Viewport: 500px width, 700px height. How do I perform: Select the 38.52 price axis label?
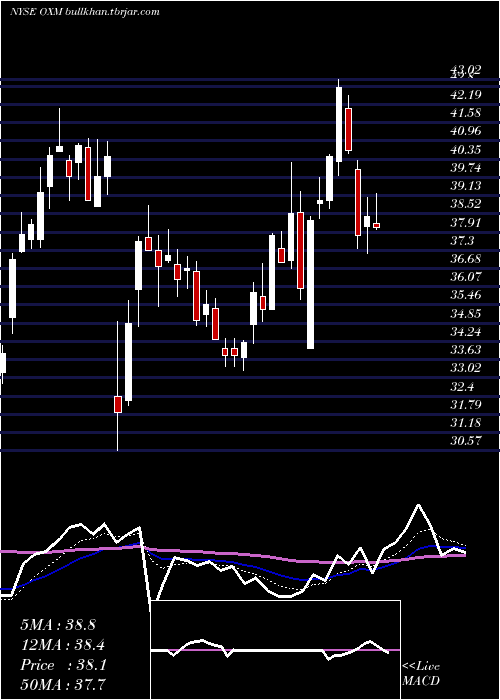click(465, 204)
